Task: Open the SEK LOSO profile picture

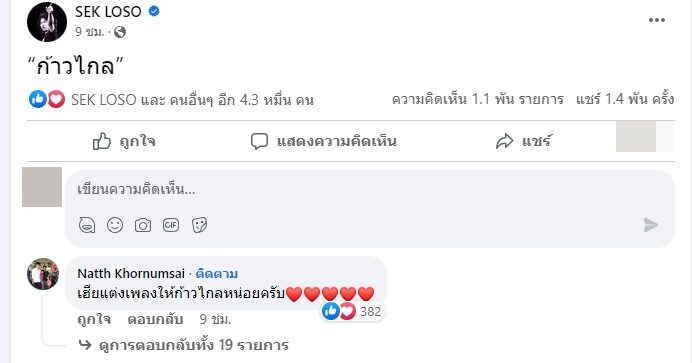Action: [47, 22]
